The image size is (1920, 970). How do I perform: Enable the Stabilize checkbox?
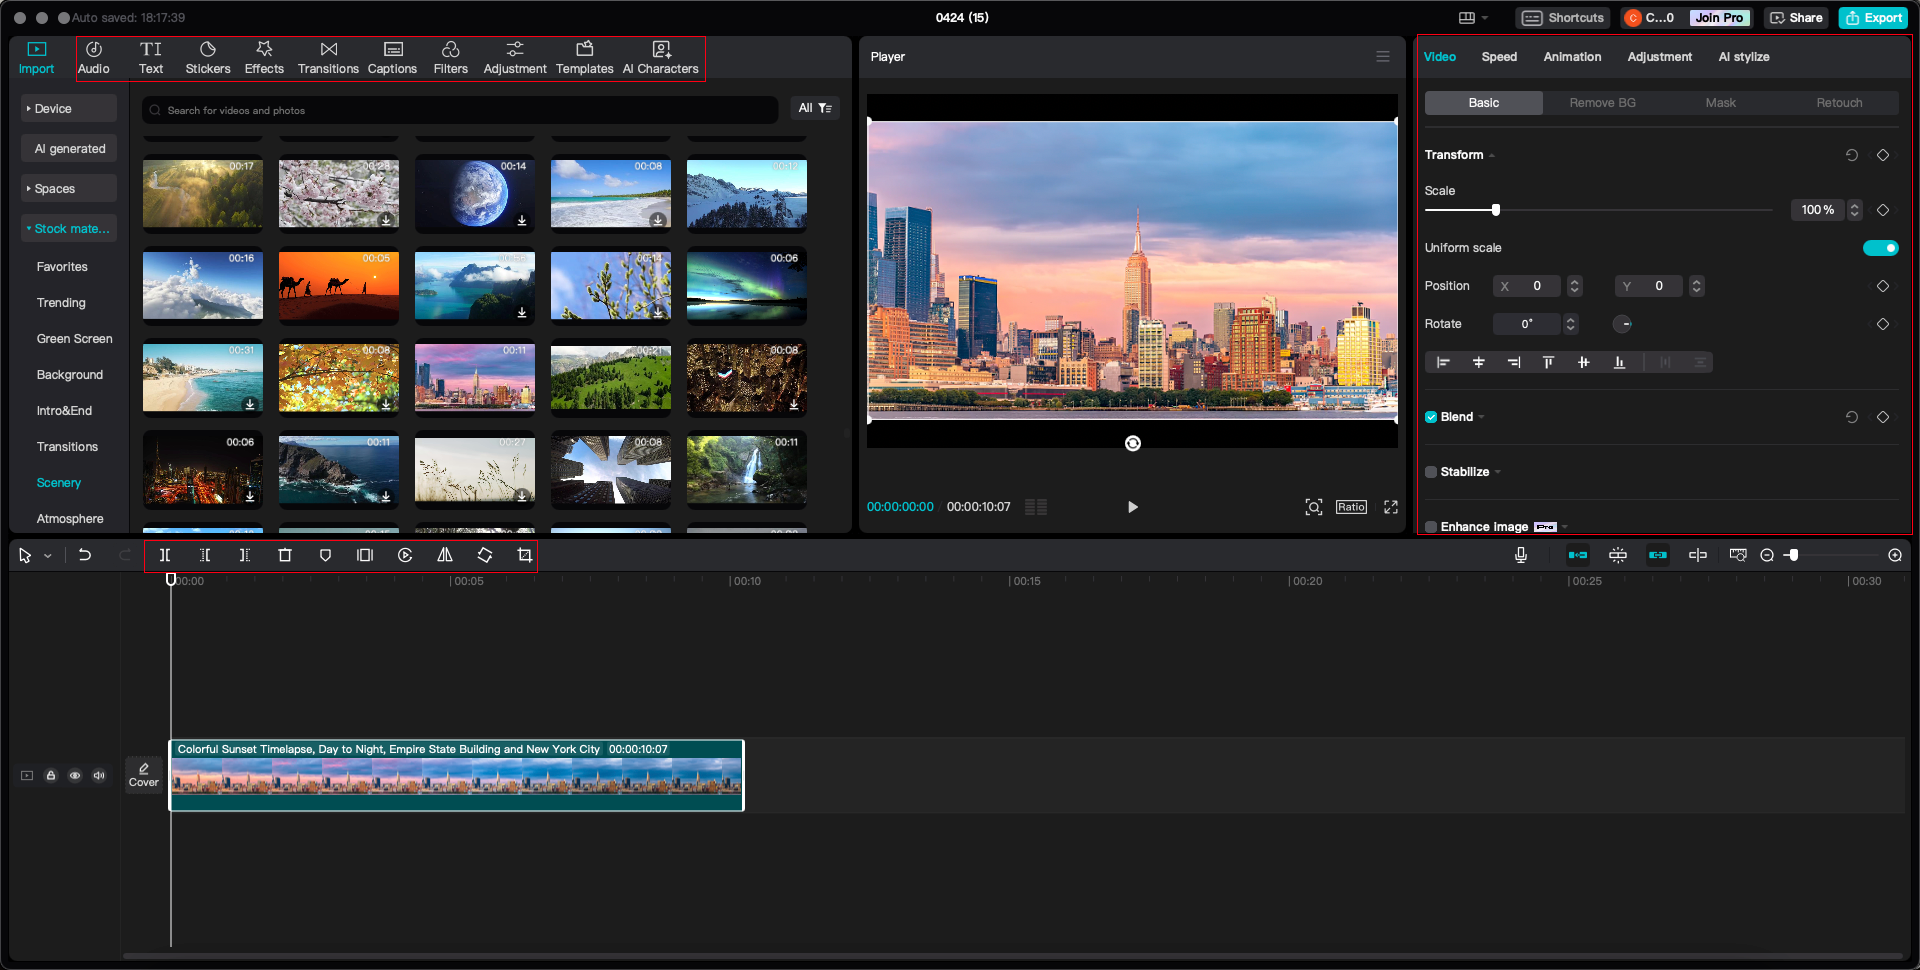coord(1431,471)
